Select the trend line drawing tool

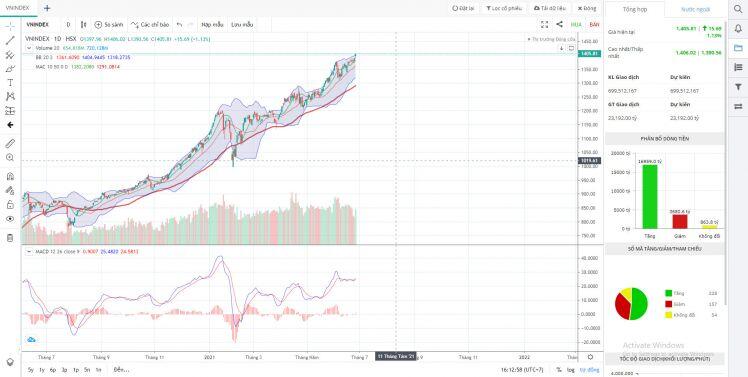point(10,41)
